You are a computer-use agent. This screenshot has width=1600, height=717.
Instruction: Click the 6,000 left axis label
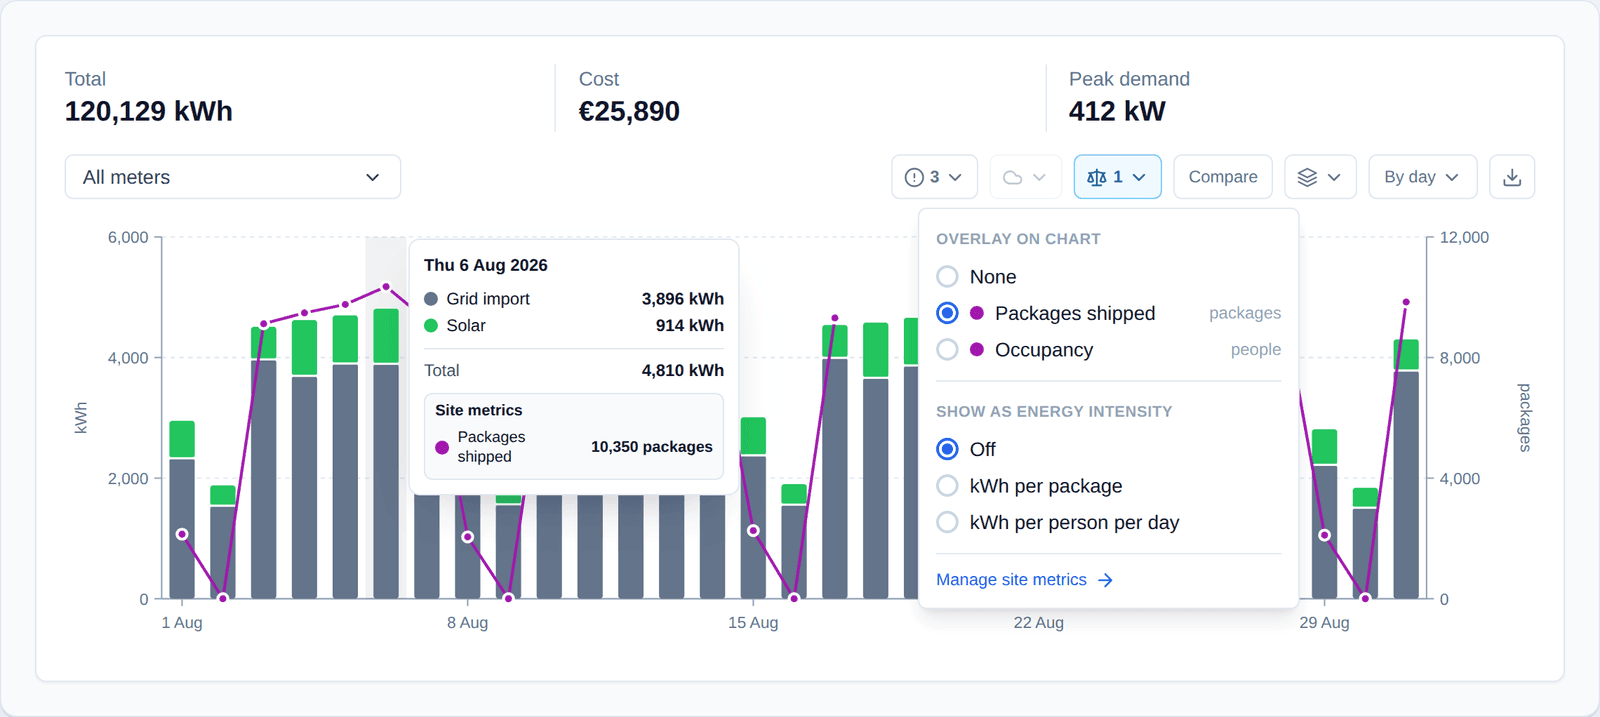128,238
